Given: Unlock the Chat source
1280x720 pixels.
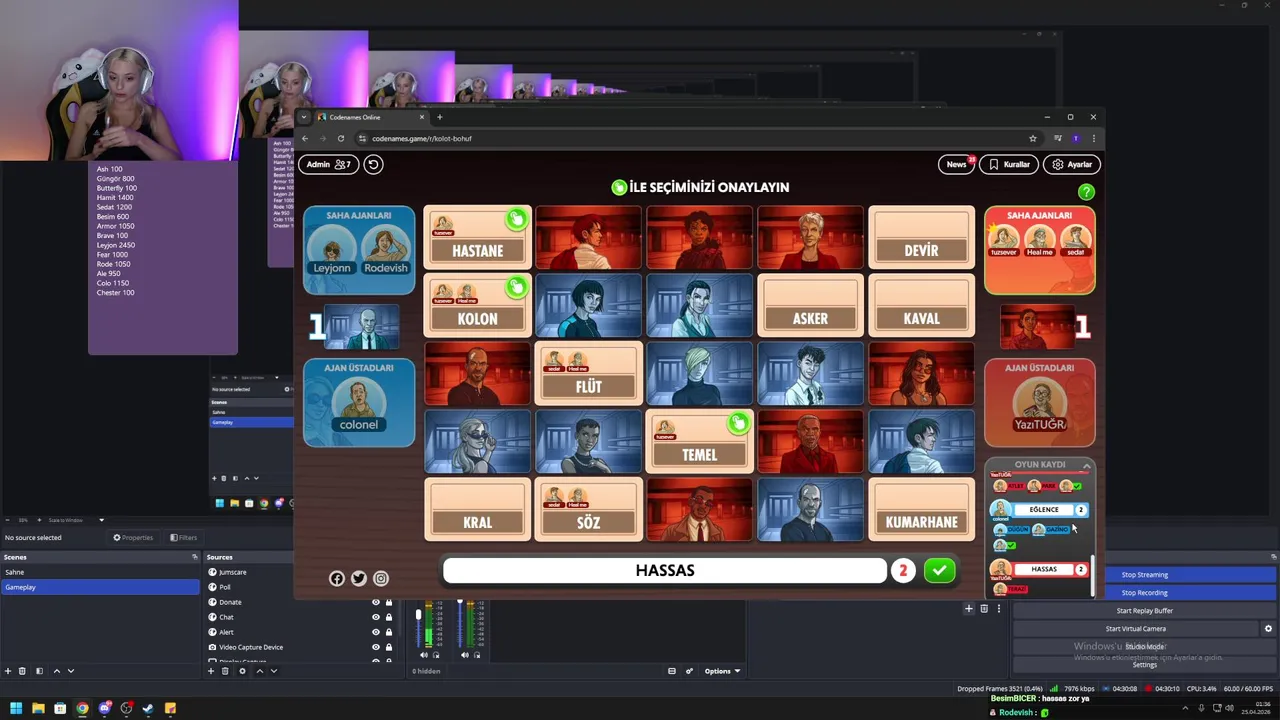Looking at the screenshot, I should click(388, 617).
